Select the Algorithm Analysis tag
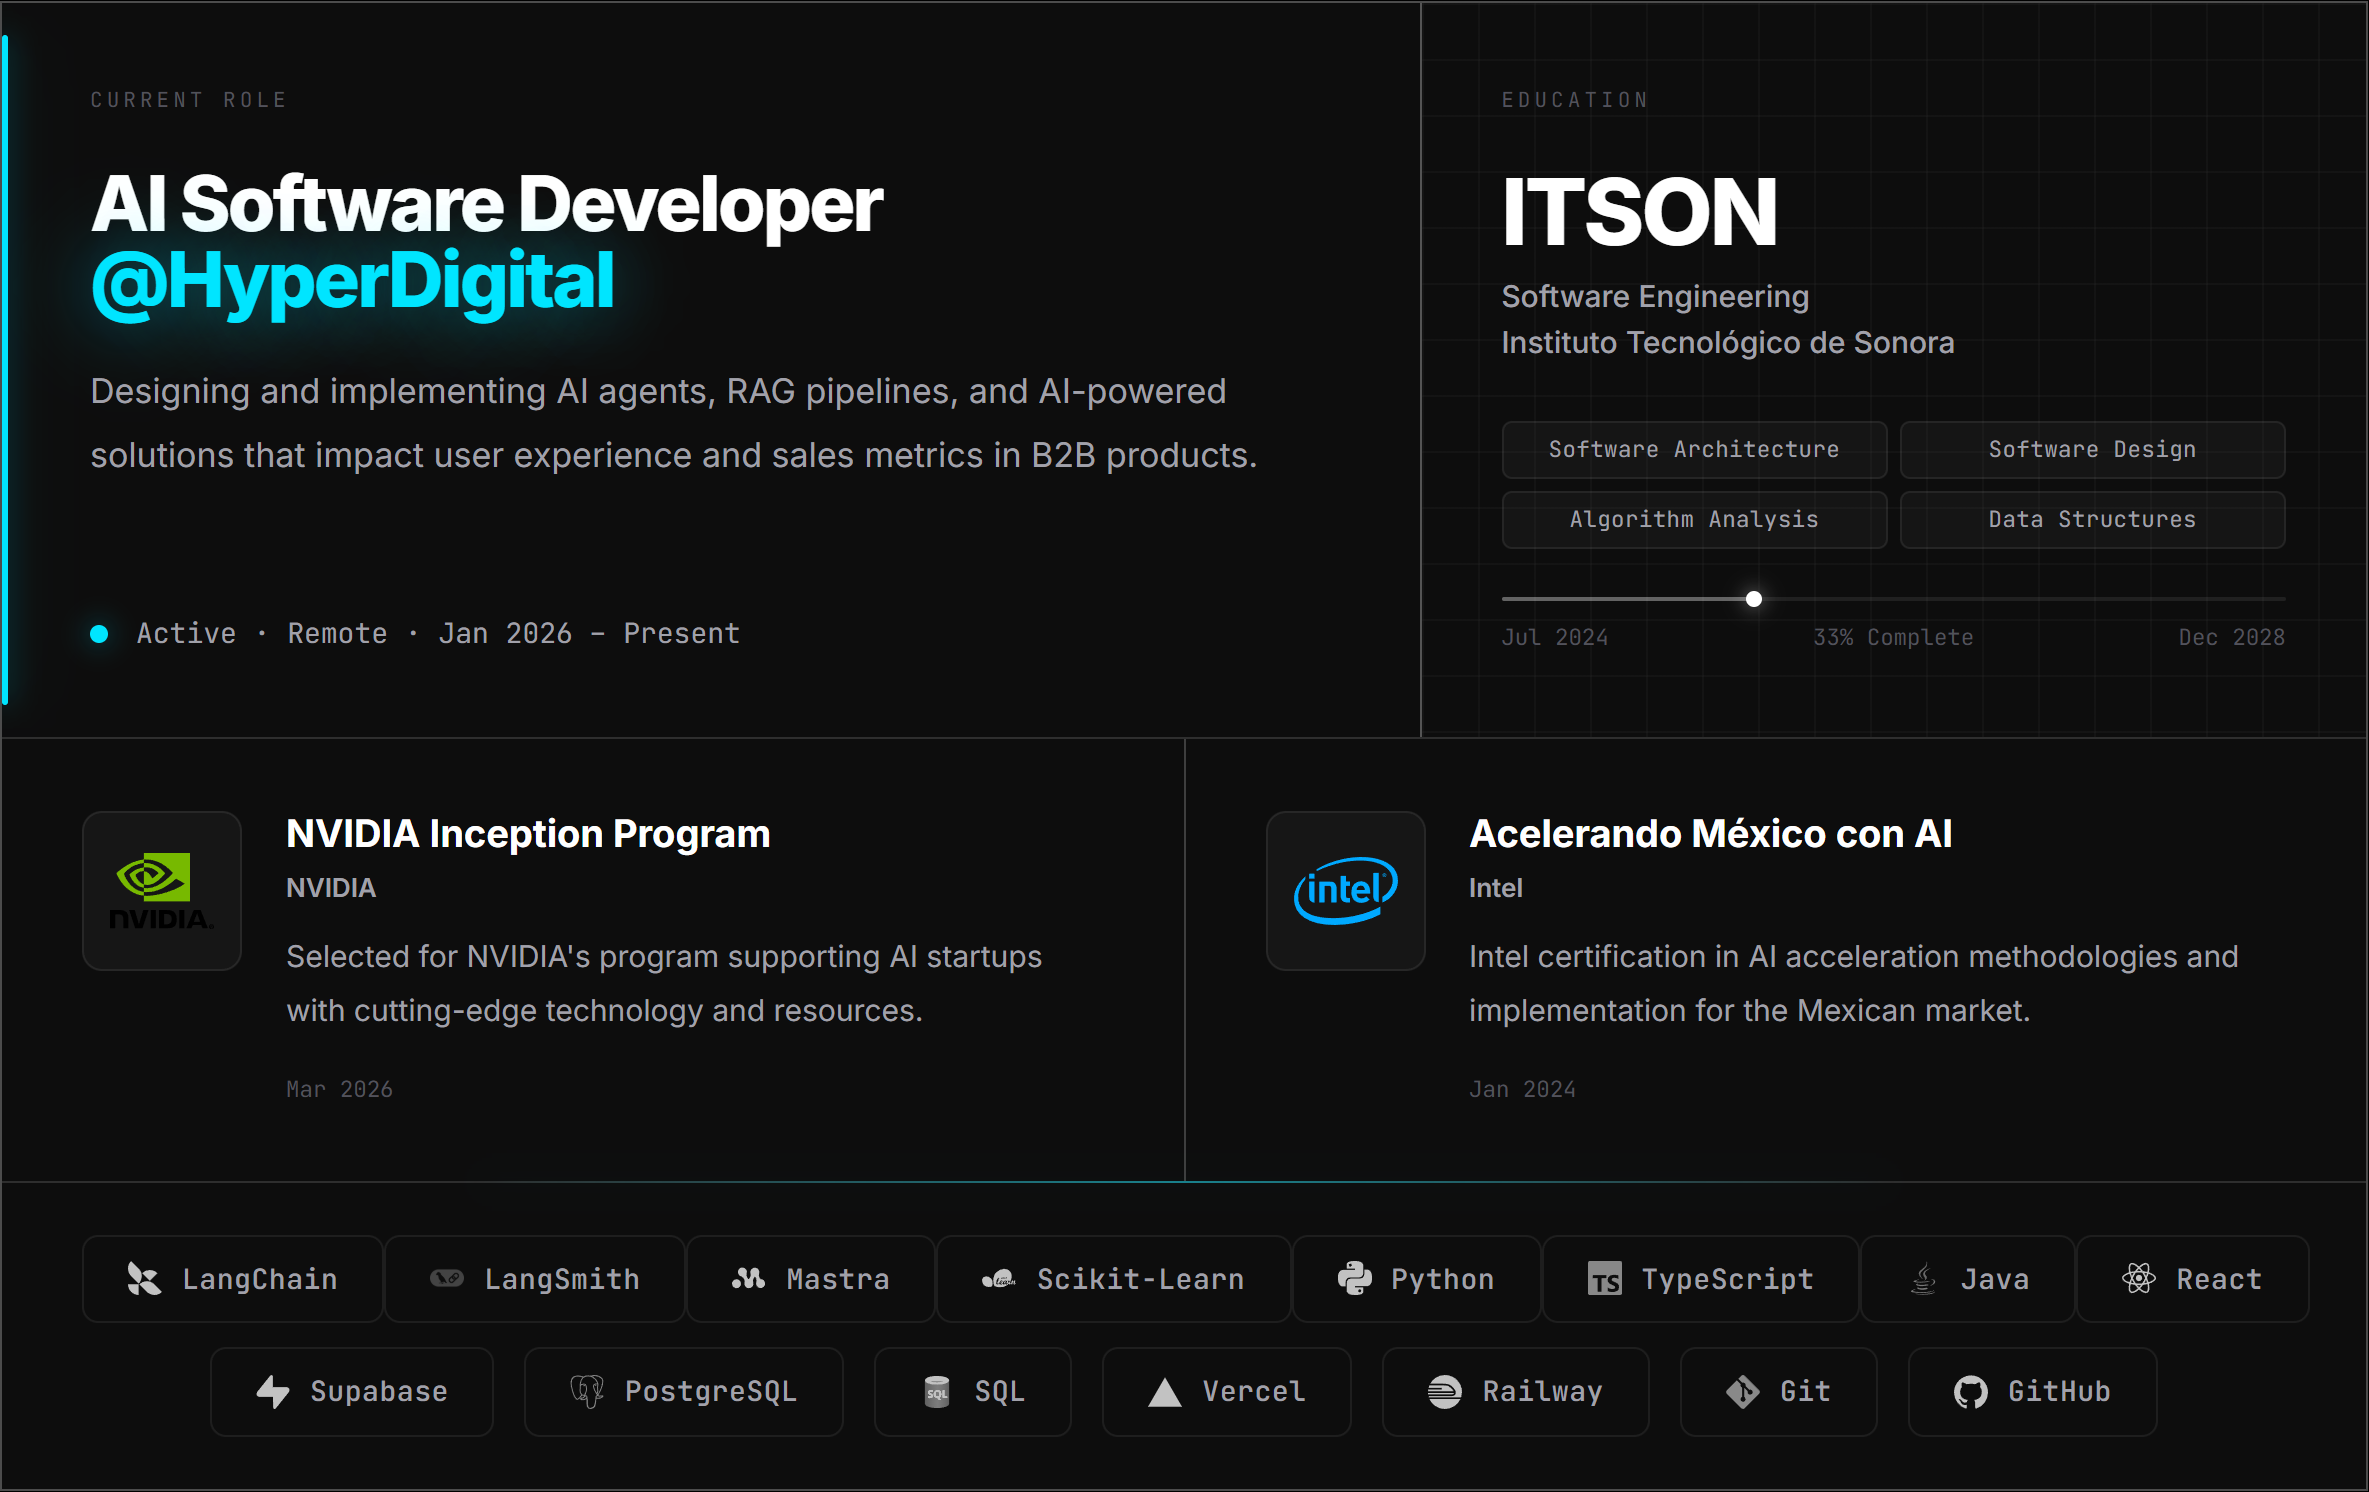The height and width of the screenshot is (1492, 2369). point(1693,520)
